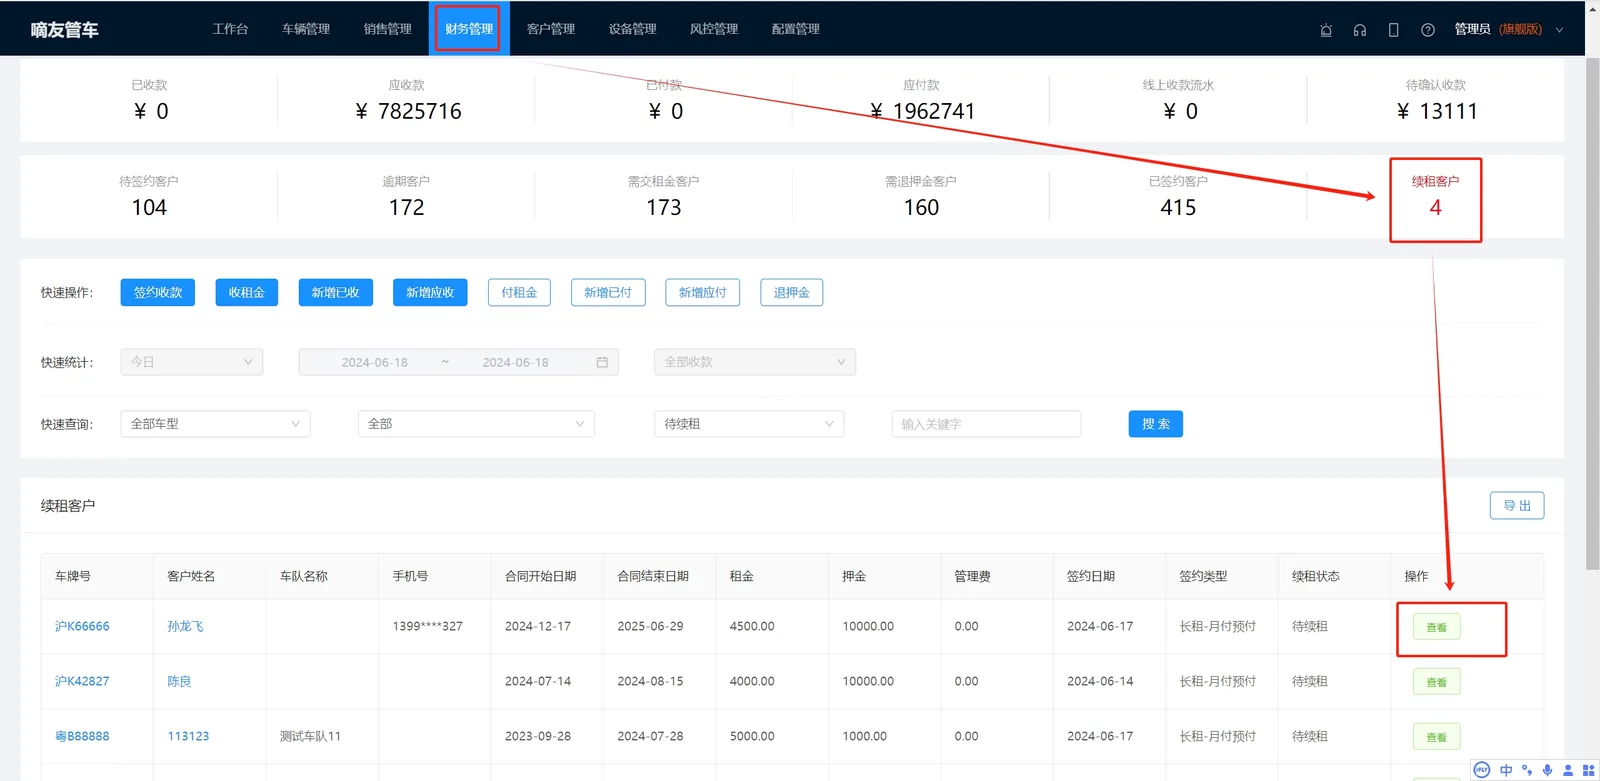1600x781 pixels.
Task: Open the 销售管理 menu tab
Action: click(x=388, y=29)
